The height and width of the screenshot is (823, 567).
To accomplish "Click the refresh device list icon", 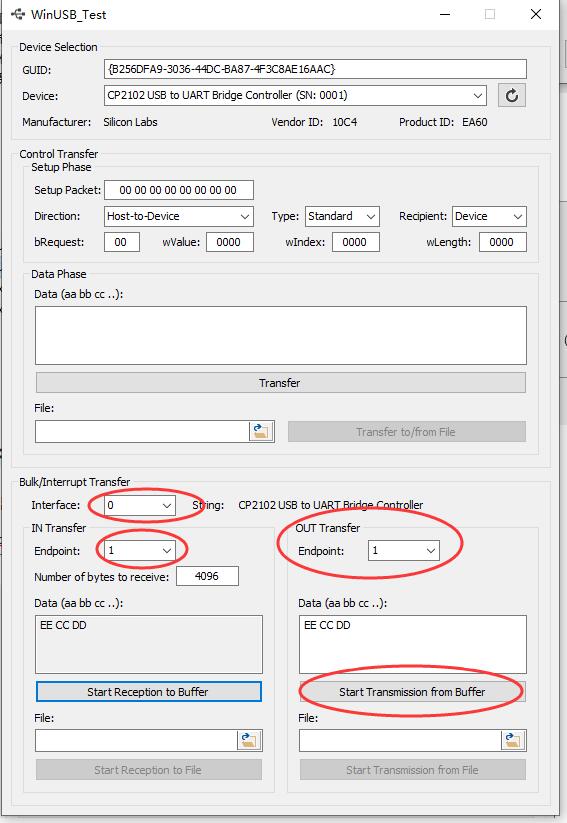I will tap(512, 96).
